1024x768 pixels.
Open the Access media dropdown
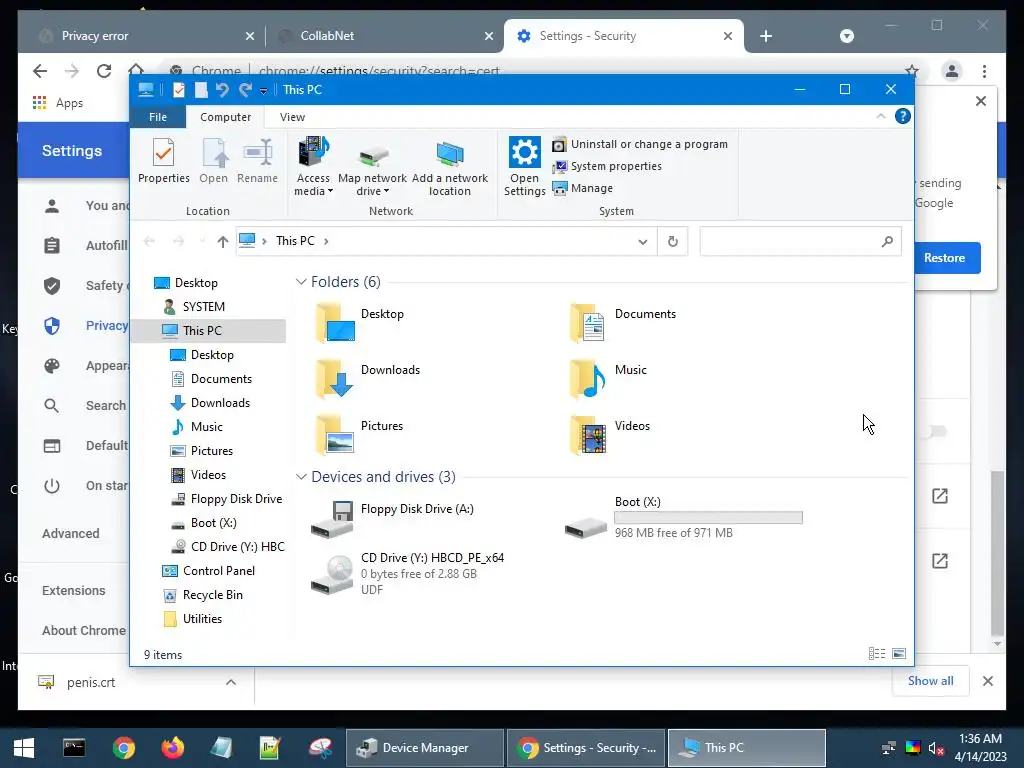313,167
